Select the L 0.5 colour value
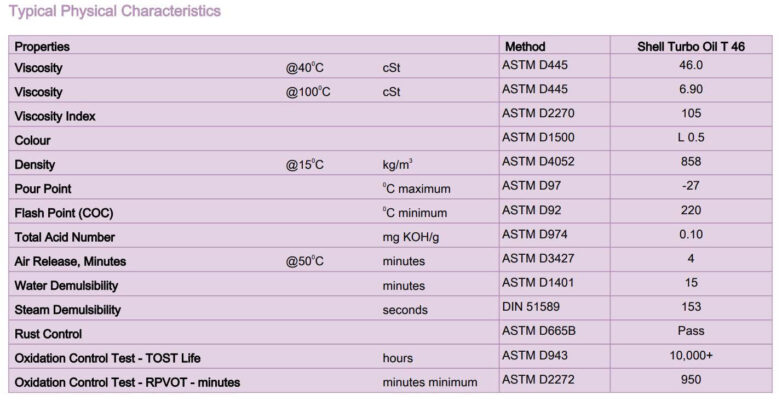The width and height of the screenshot is (782, 400). click(690, 138)
